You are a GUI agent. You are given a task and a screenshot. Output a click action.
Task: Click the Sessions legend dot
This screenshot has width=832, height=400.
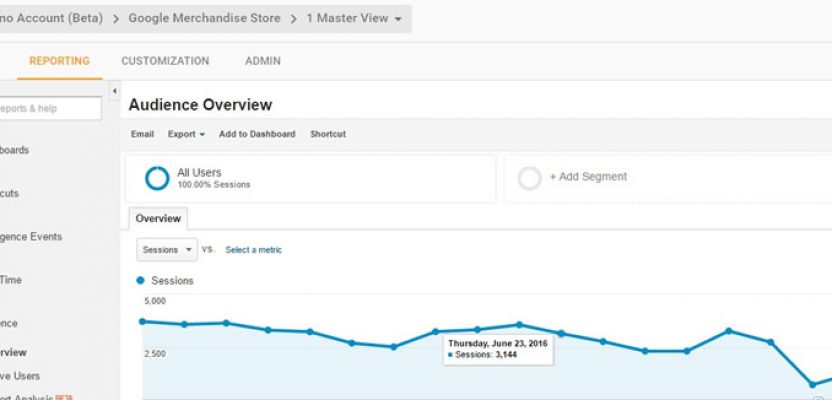tap(140, 280)
